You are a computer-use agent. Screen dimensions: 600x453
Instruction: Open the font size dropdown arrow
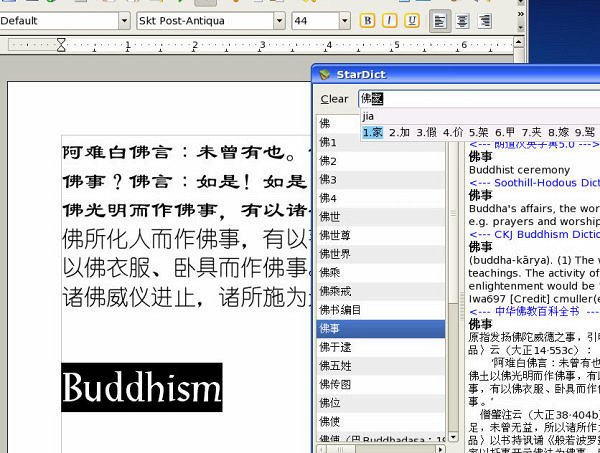344,21
